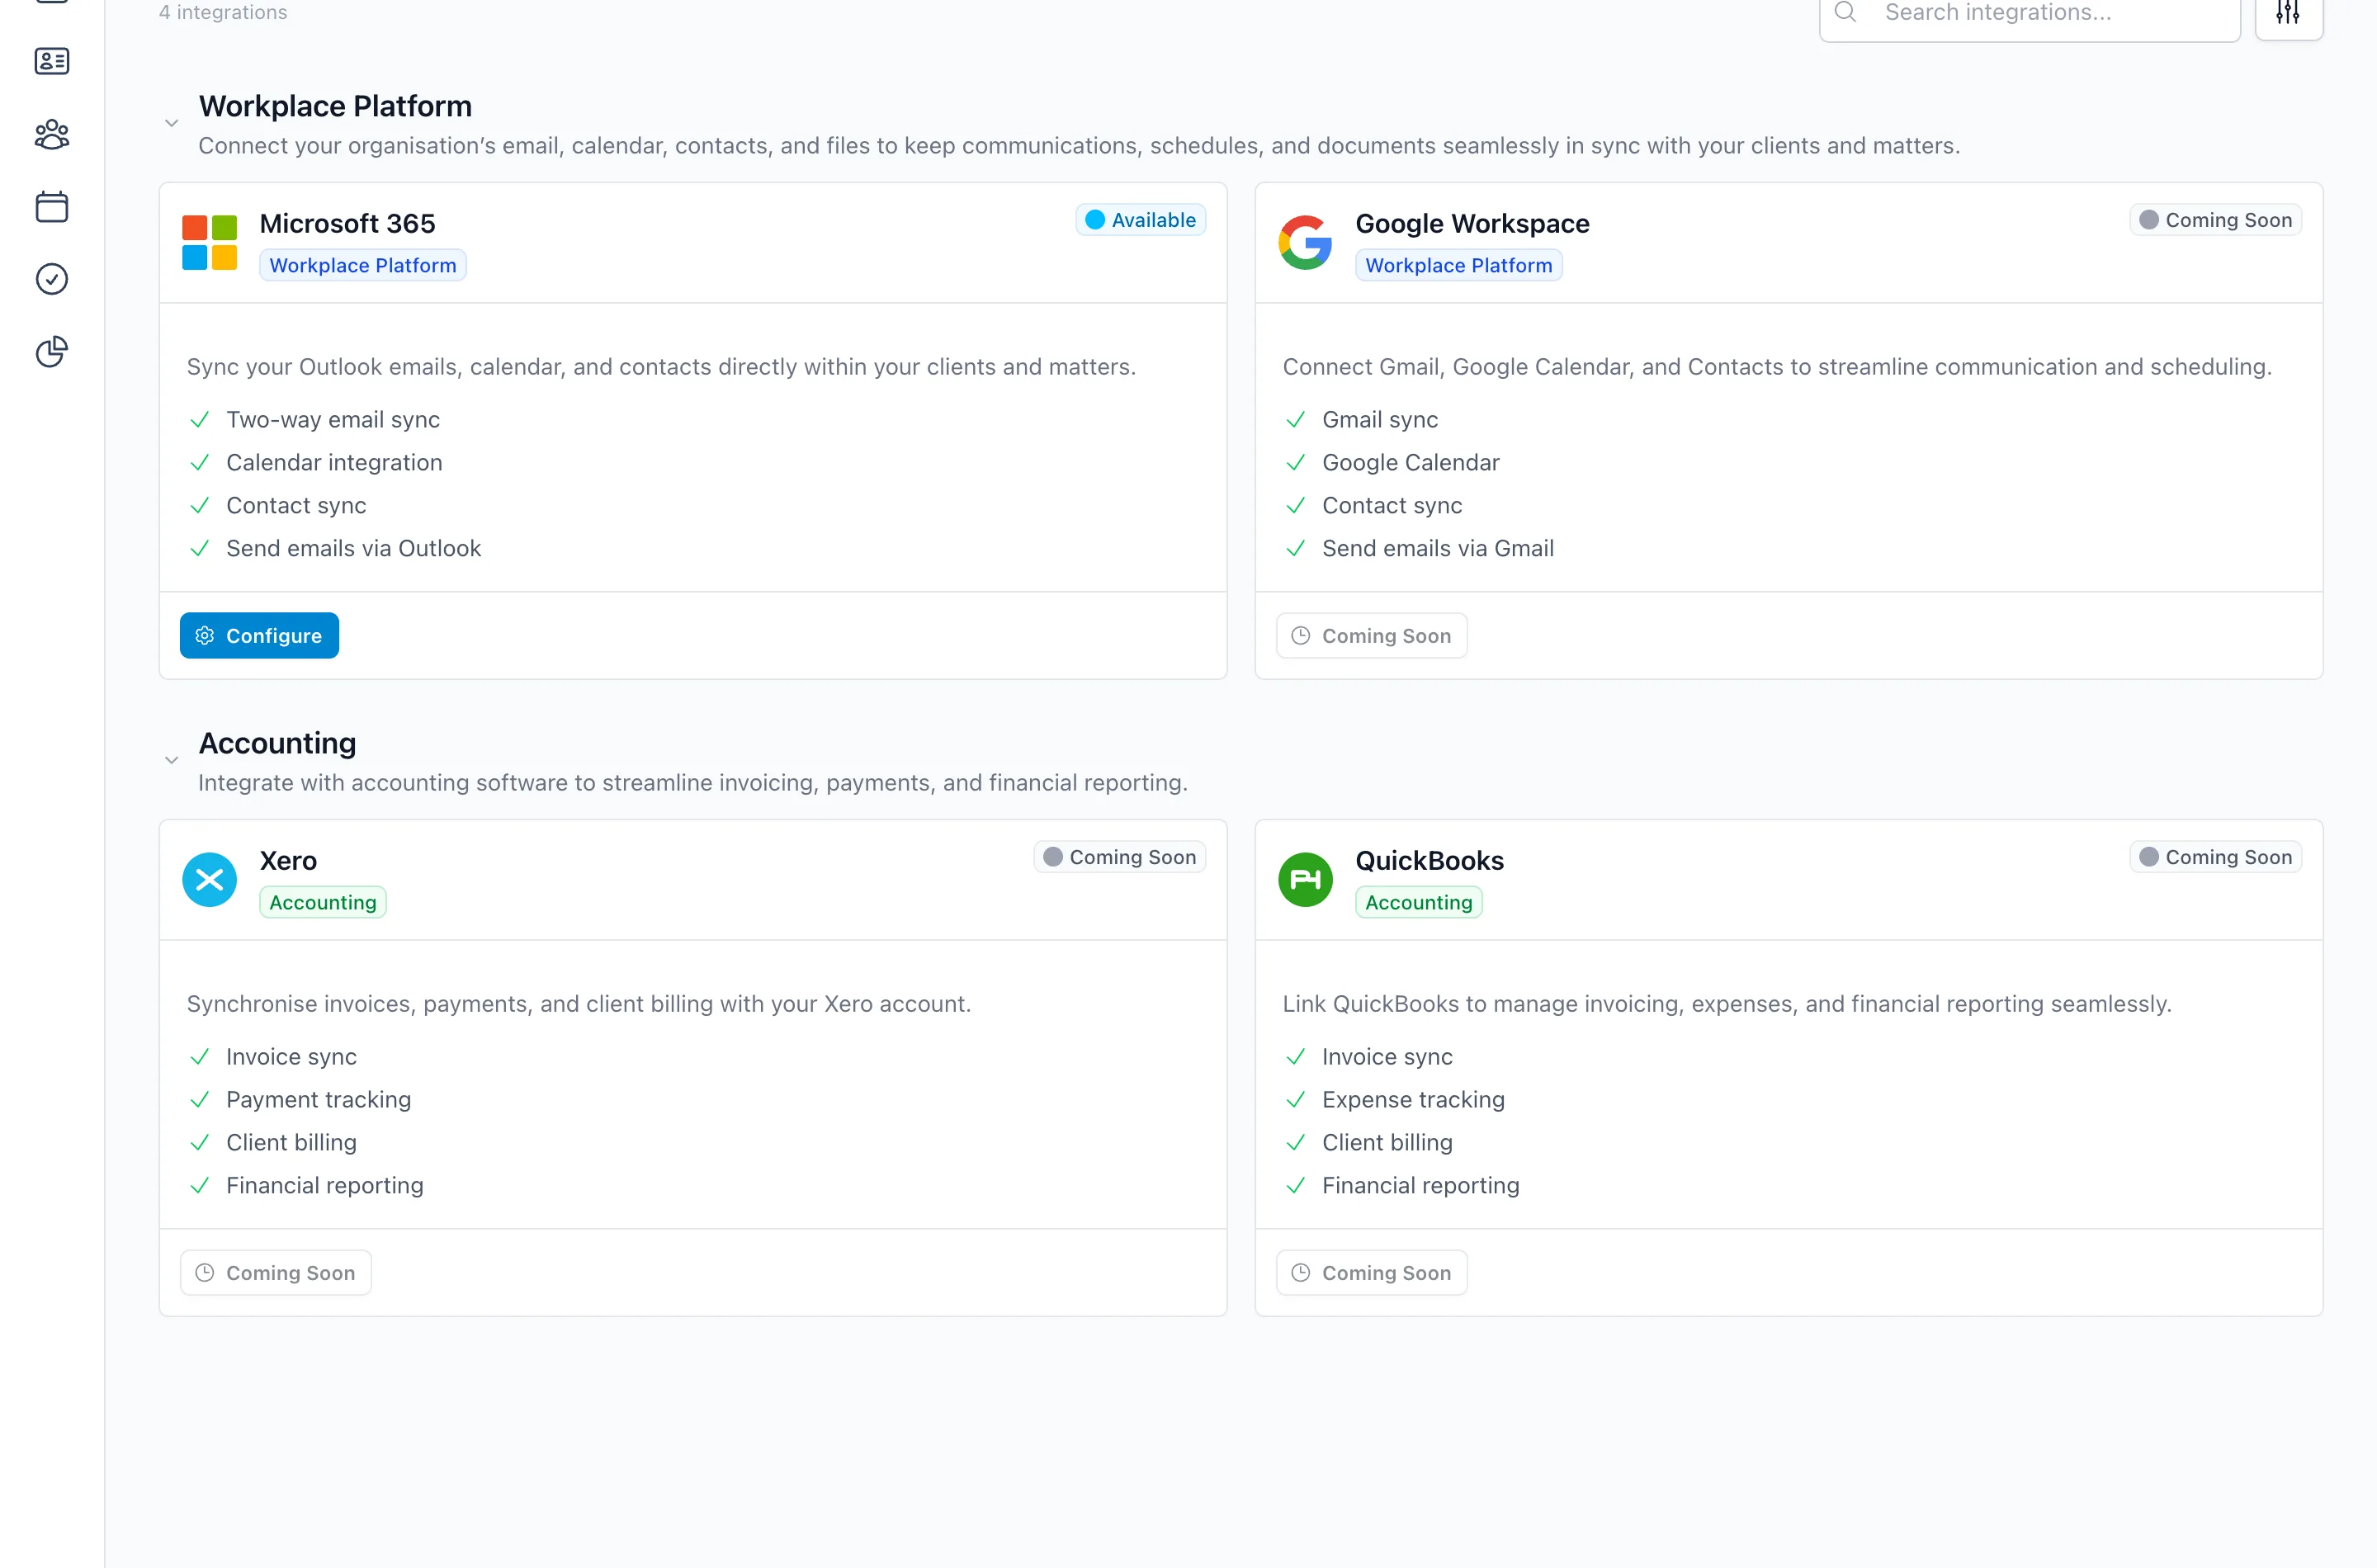Click Workplace Platform tag under Google Workspace
The image size is (2377, 1568).
coord(1458,265)
